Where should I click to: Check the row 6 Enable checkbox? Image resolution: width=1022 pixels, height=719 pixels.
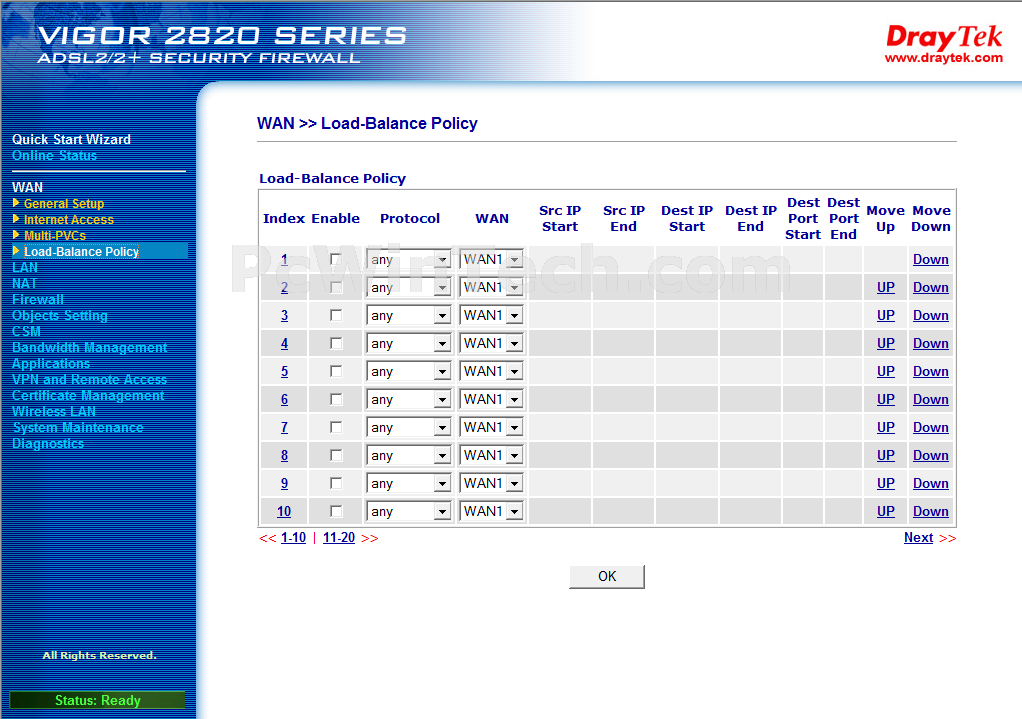coord(336,400)
